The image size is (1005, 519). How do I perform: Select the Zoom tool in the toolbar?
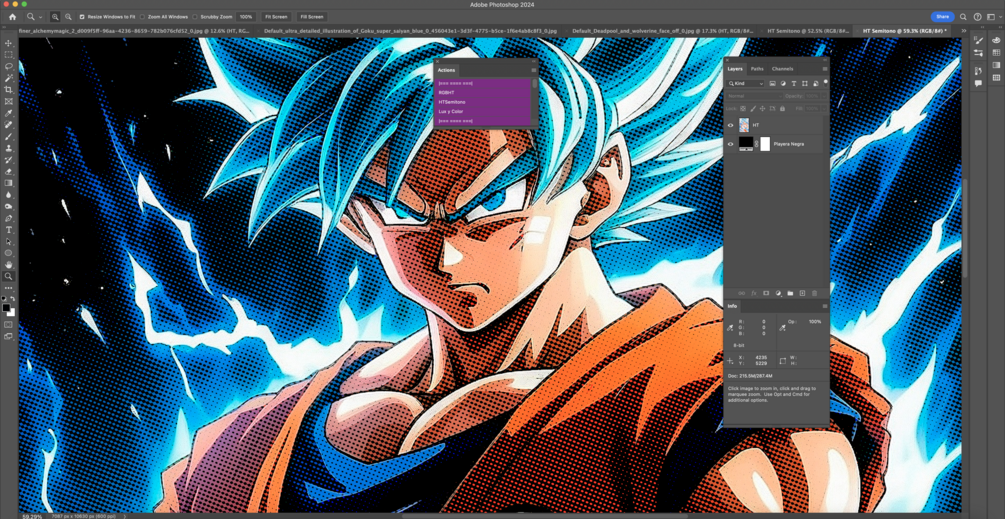coord(9,276)
